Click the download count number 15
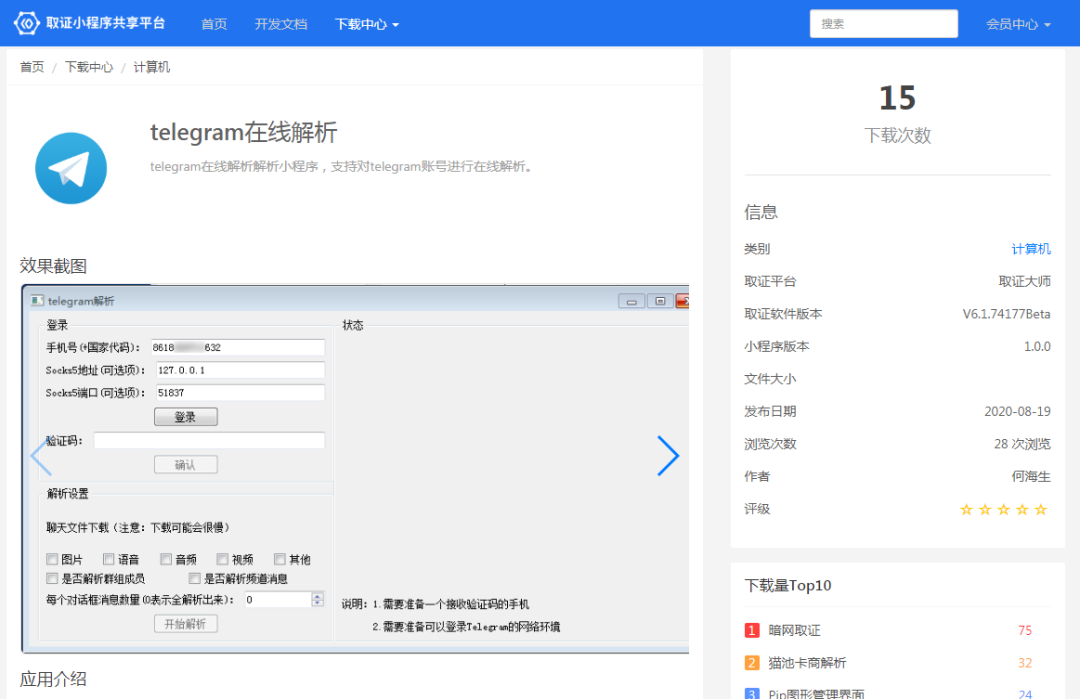Screen dimensions: 1080x699 [897, 98]
